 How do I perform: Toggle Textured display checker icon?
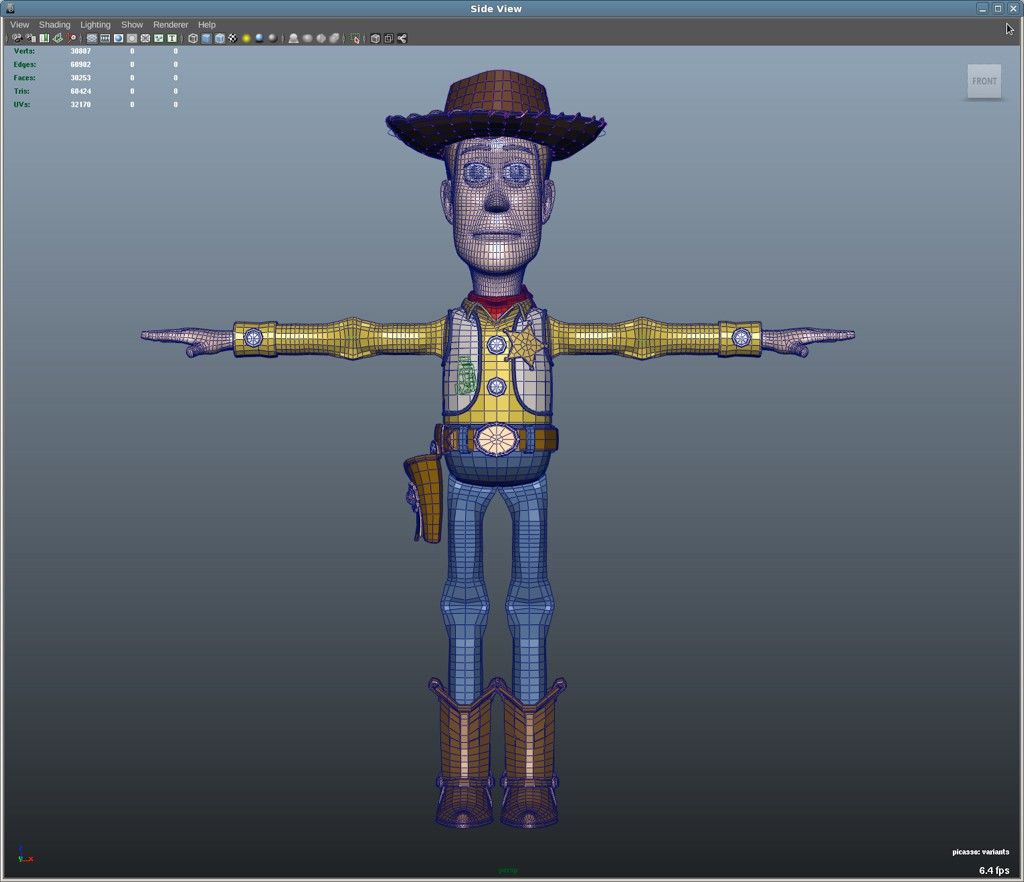pos(232,38)
